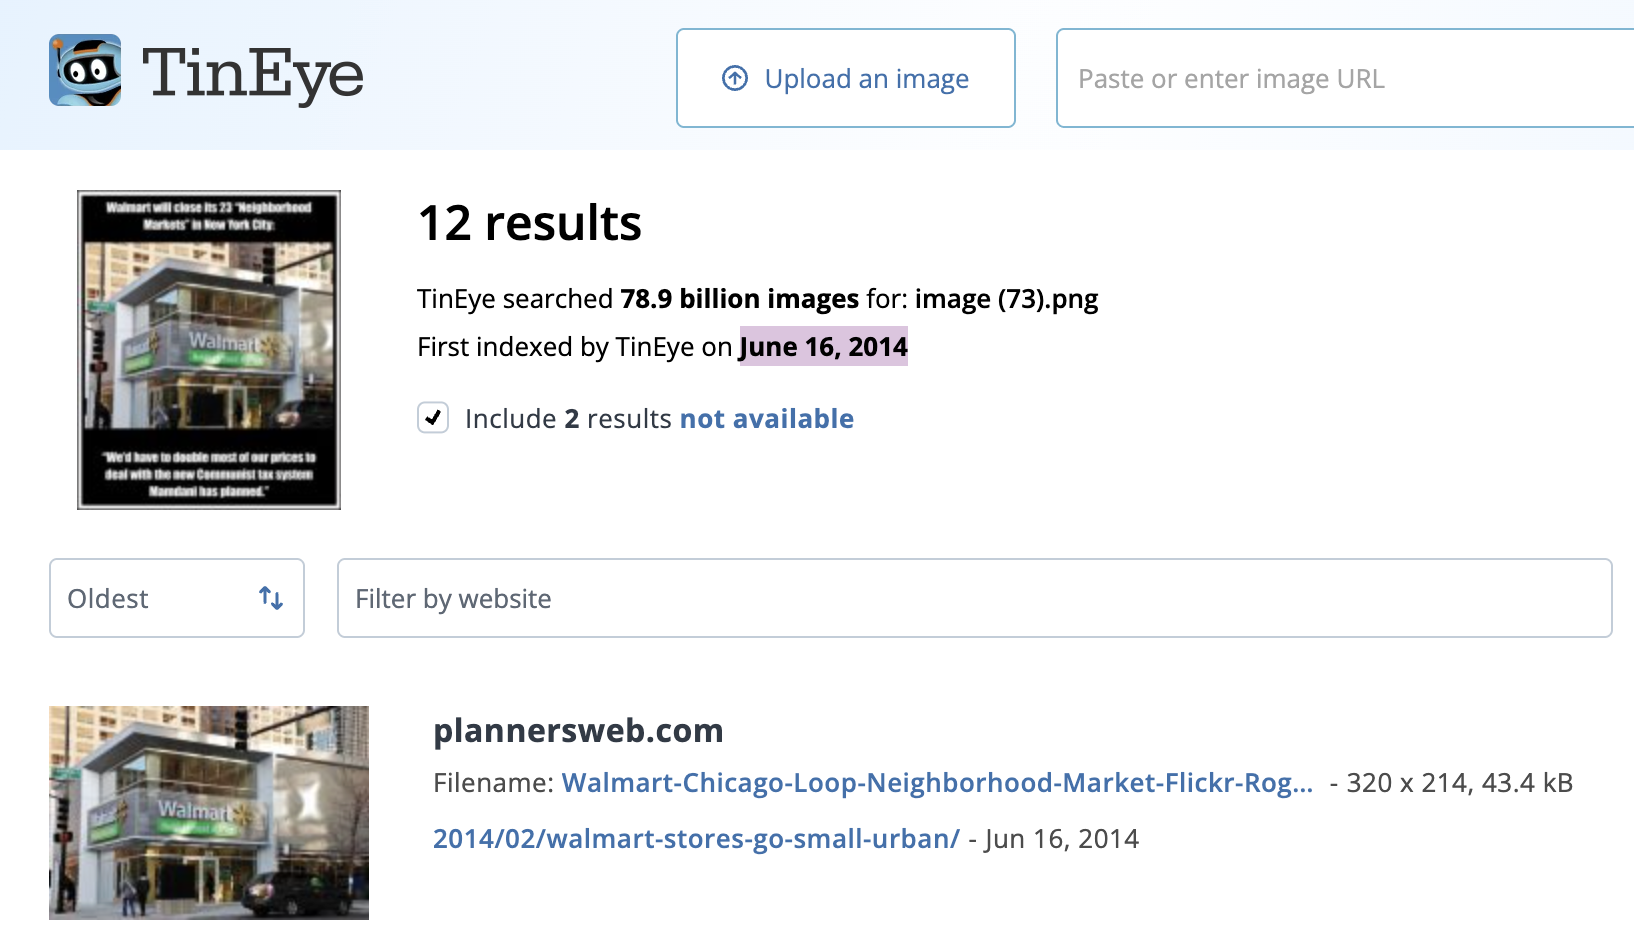This screenshot has width=1634, height=934.
Task: Click the sort order arrows icon
Action: 271,598
